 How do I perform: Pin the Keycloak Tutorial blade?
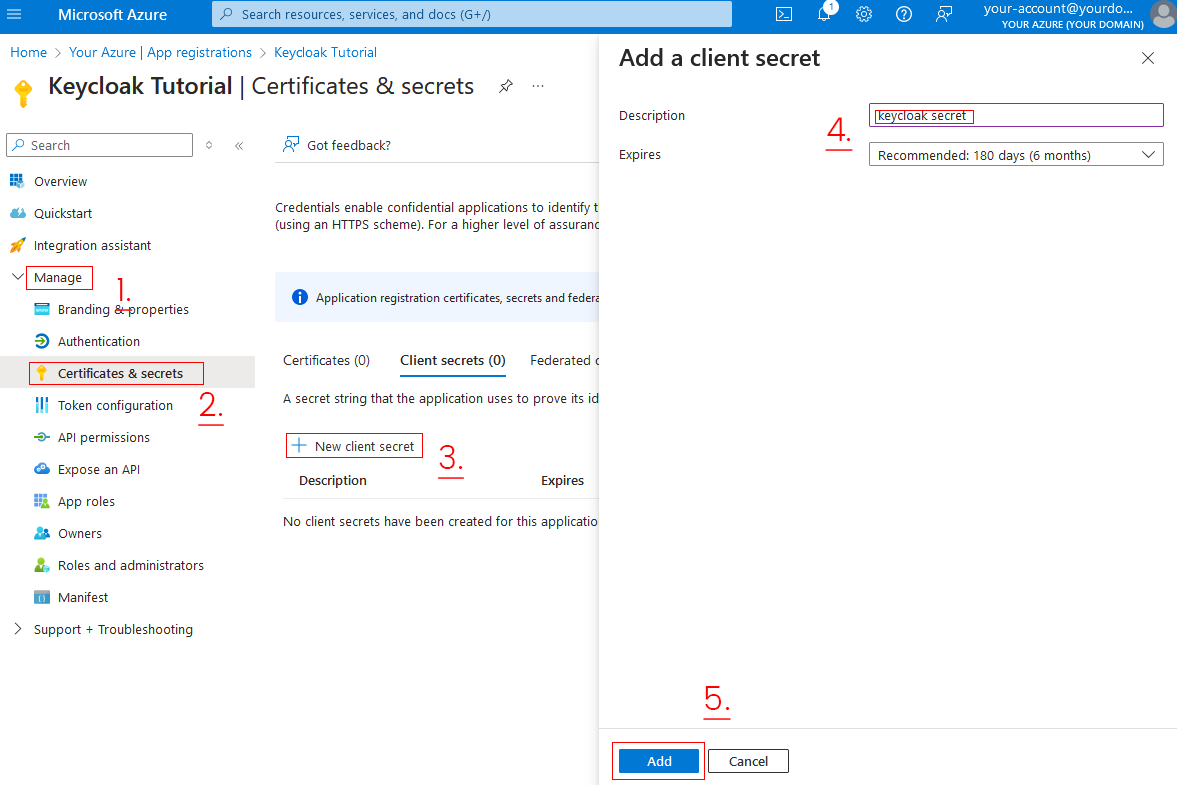(x=506, y=86)
